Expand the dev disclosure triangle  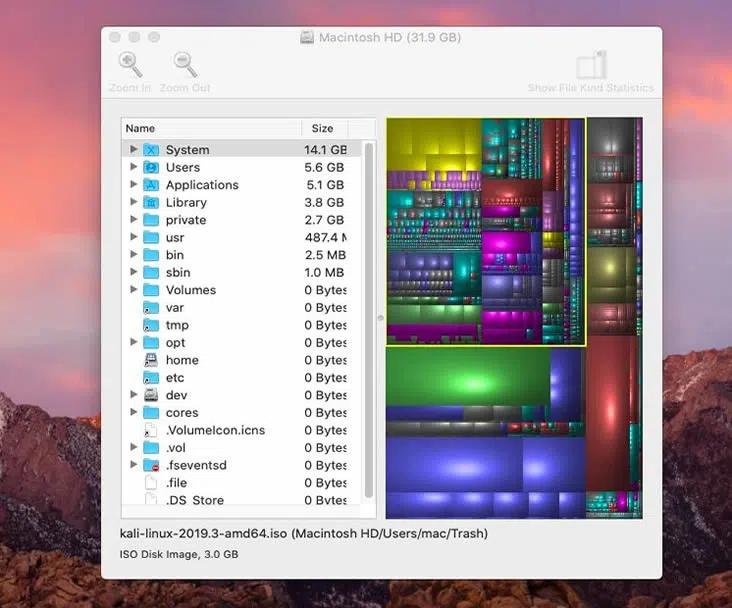coord(134,394)
